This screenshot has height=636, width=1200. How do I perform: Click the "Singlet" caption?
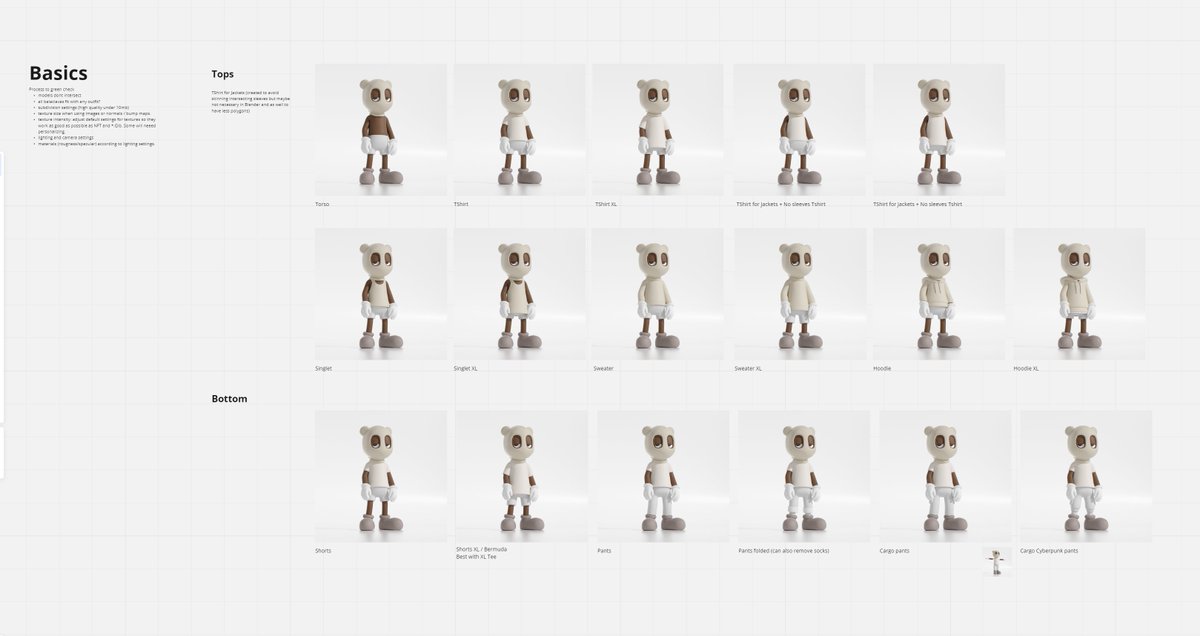(x=323, y=368)
